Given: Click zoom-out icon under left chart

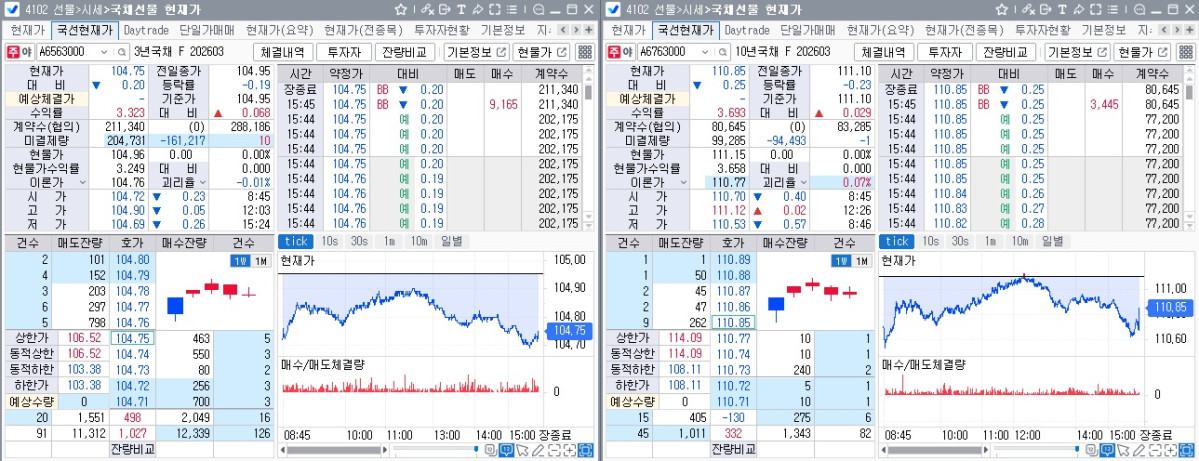Looking at the screenshot, I should coord(554,450).
